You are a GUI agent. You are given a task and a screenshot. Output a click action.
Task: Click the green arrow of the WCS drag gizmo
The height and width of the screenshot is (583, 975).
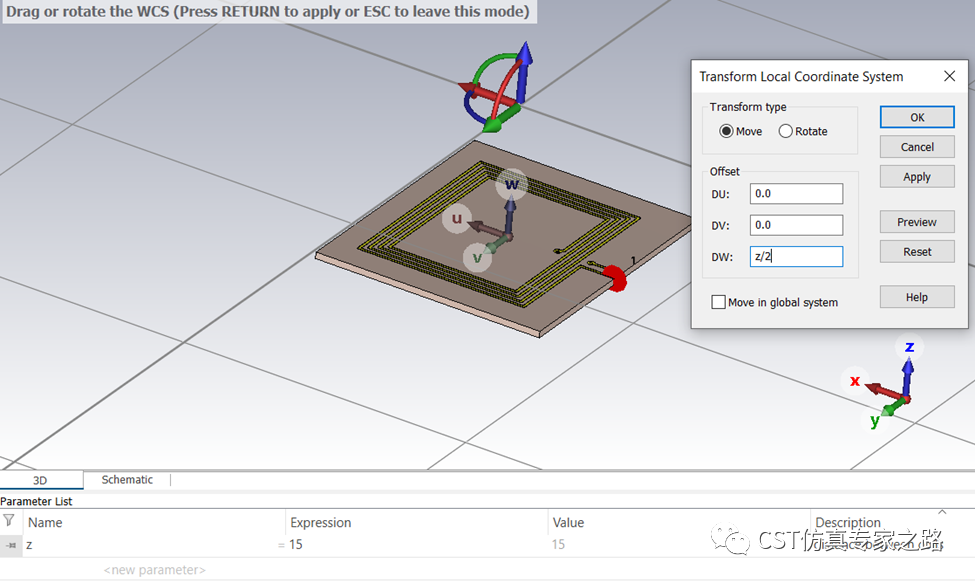(501, 119)
